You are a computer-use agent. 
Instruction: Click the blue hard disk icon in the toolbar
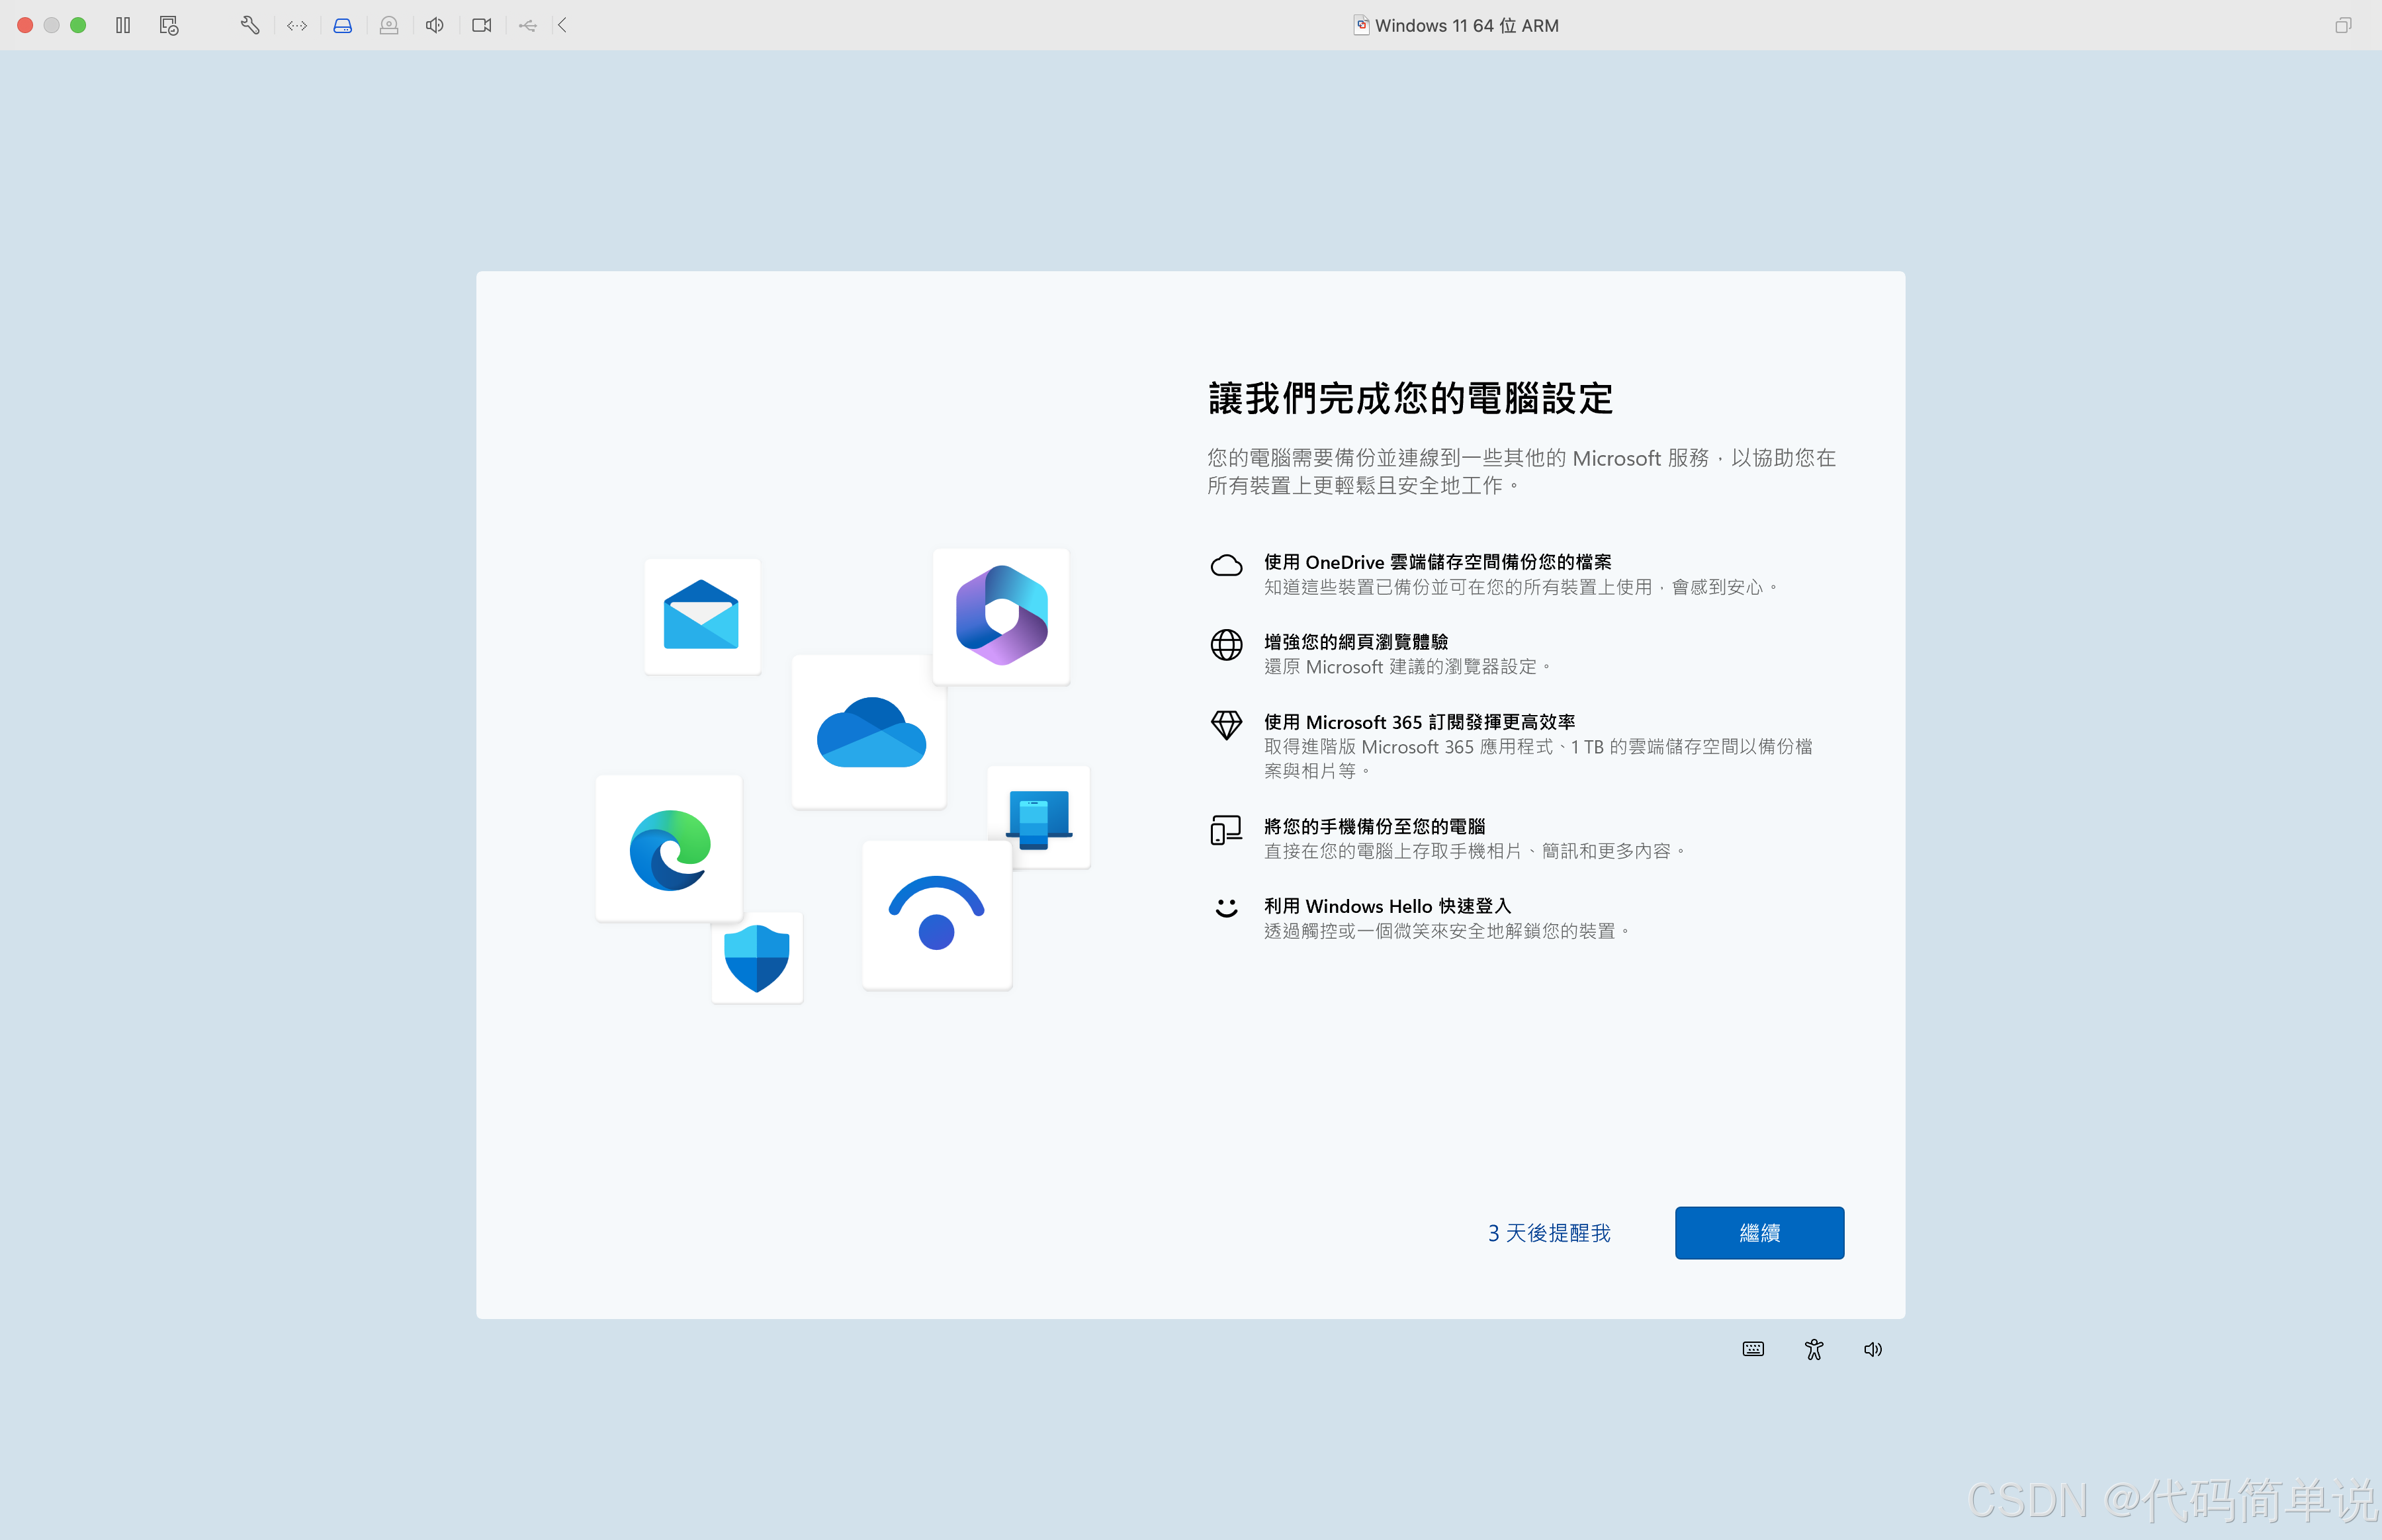click(x=342, y=25)
